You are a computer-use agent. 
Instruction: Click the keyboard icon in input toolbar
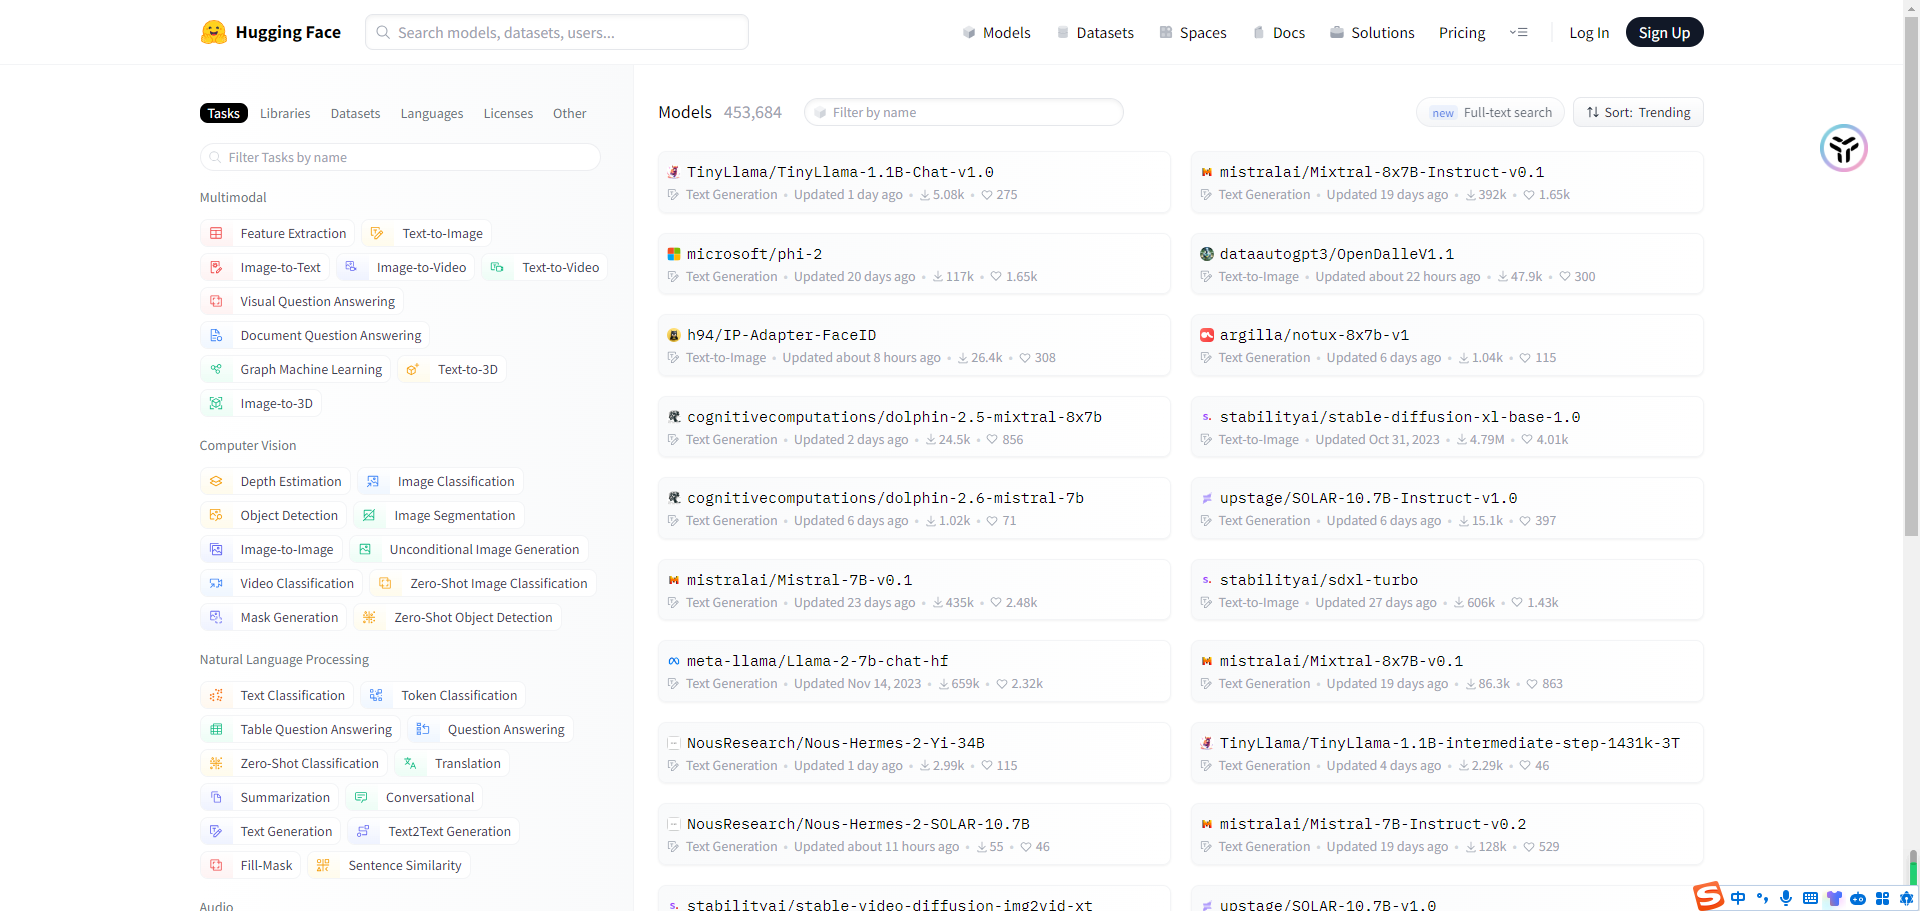click(1810, 898)
